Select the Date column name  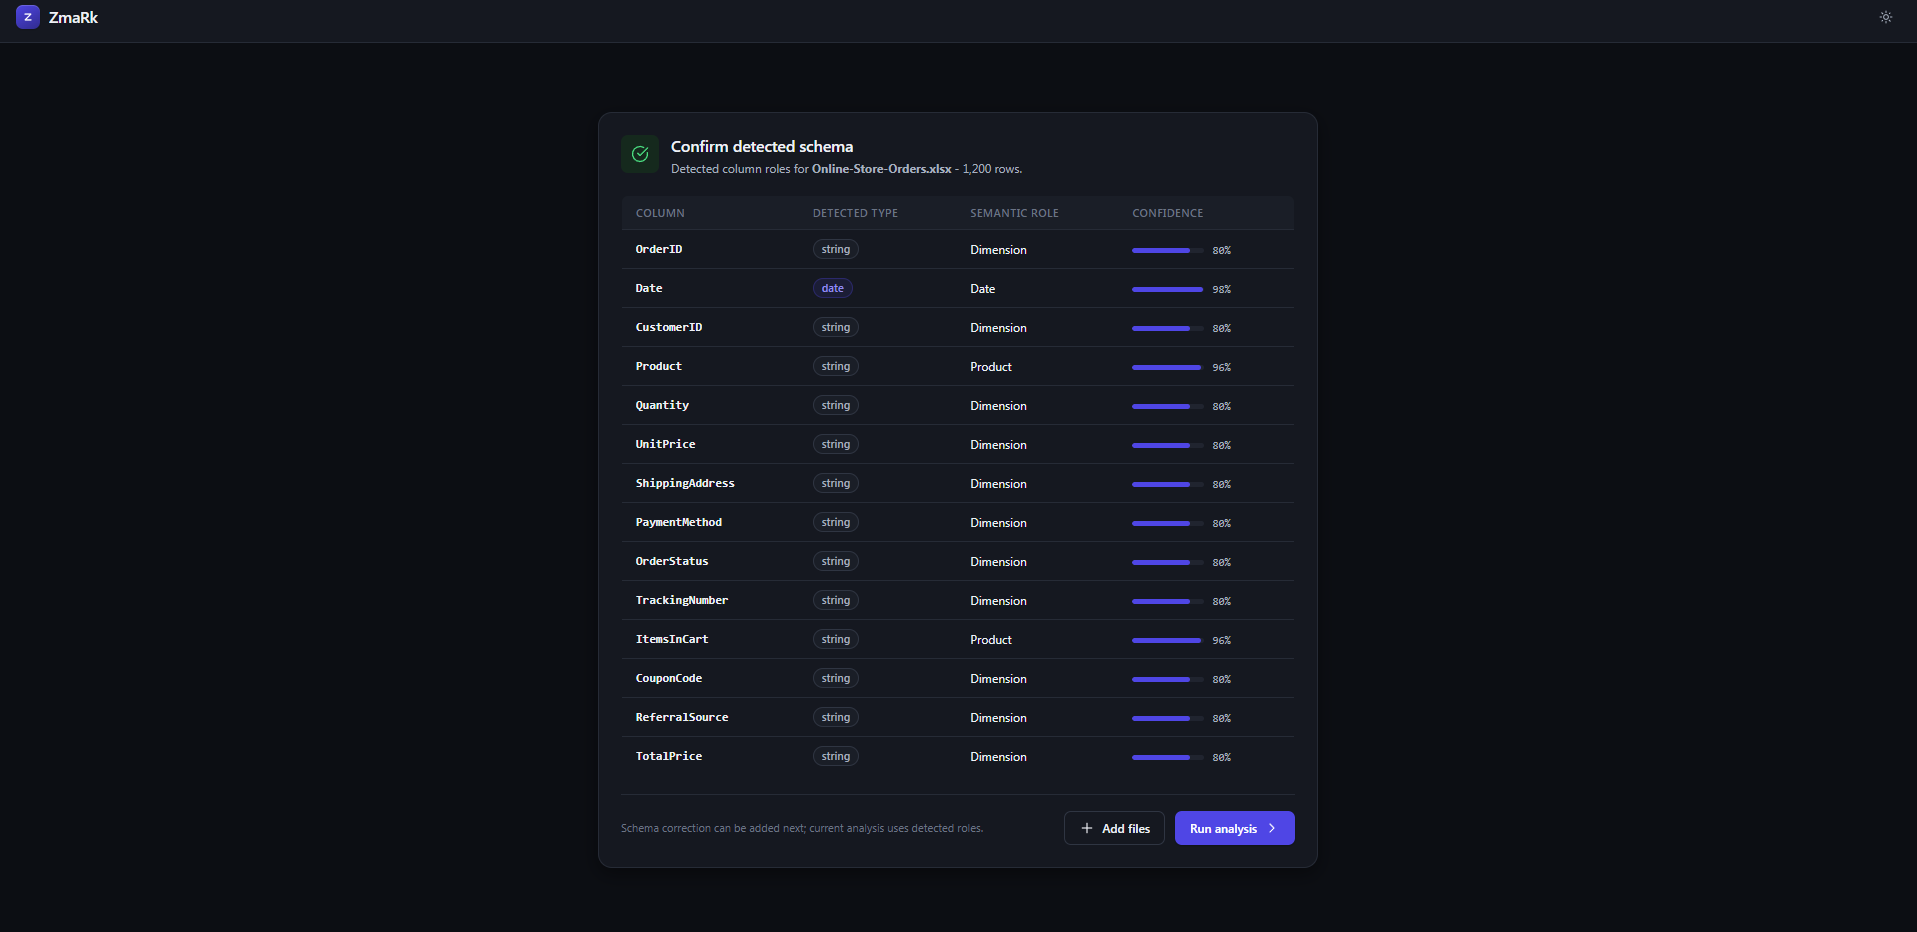(649, 288)
